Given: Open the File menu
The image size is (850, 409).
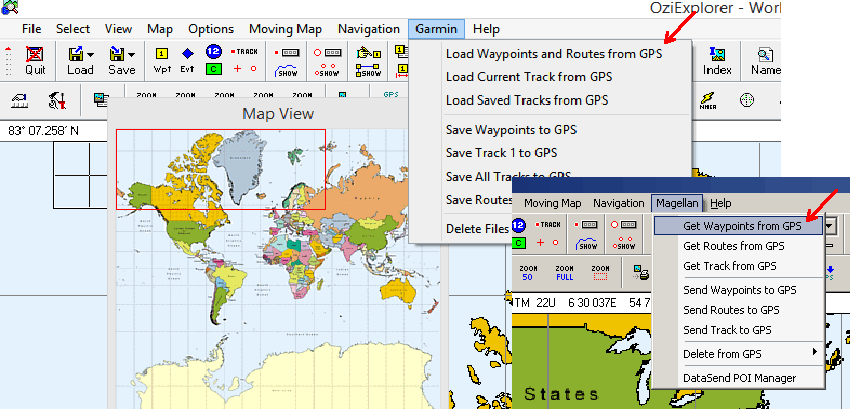Looking at the screenshot, I should tap(31, 29).
